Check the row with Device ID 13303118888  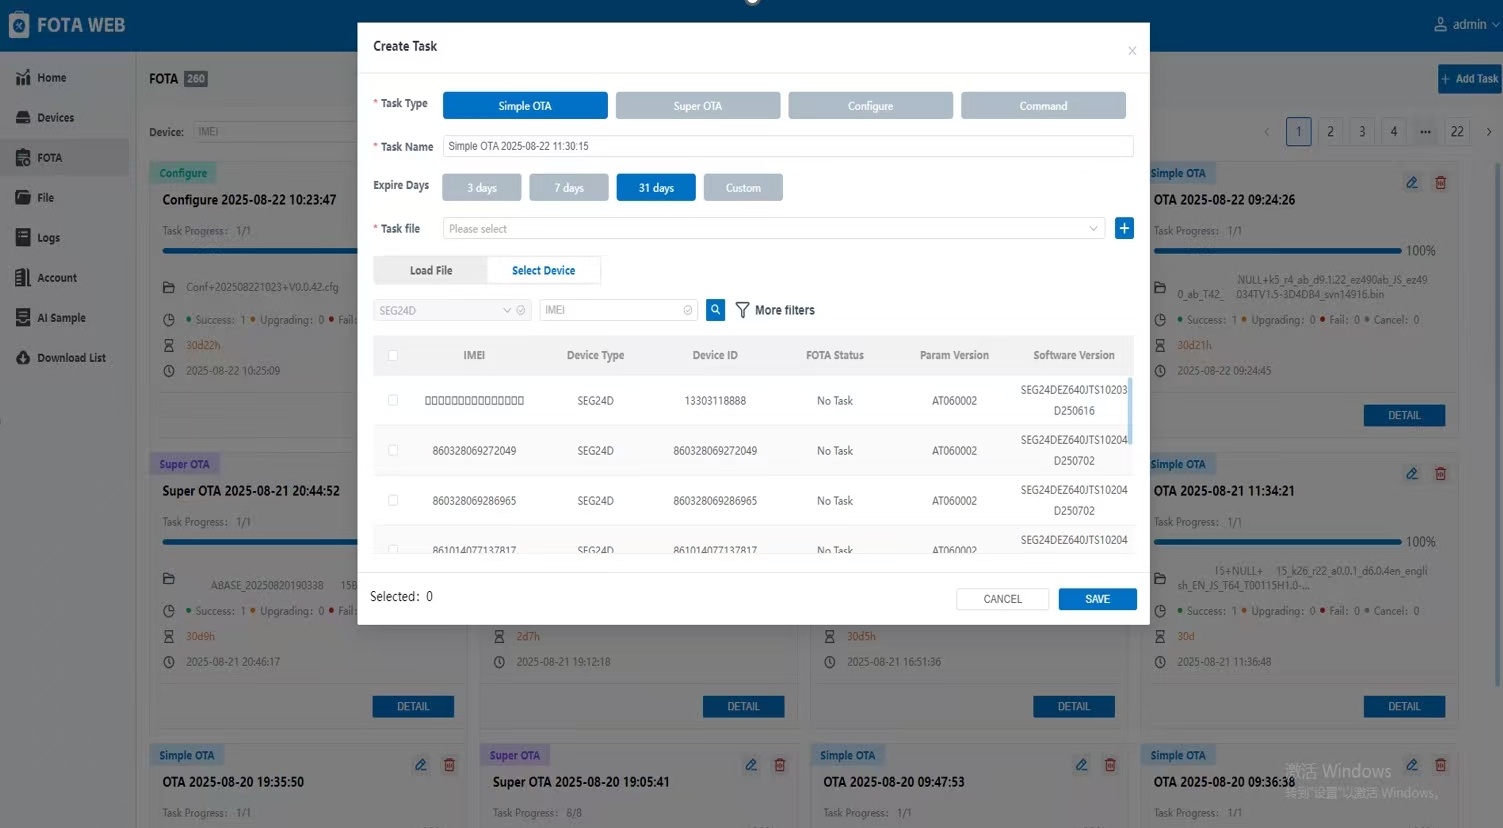[x=393, y=400]
